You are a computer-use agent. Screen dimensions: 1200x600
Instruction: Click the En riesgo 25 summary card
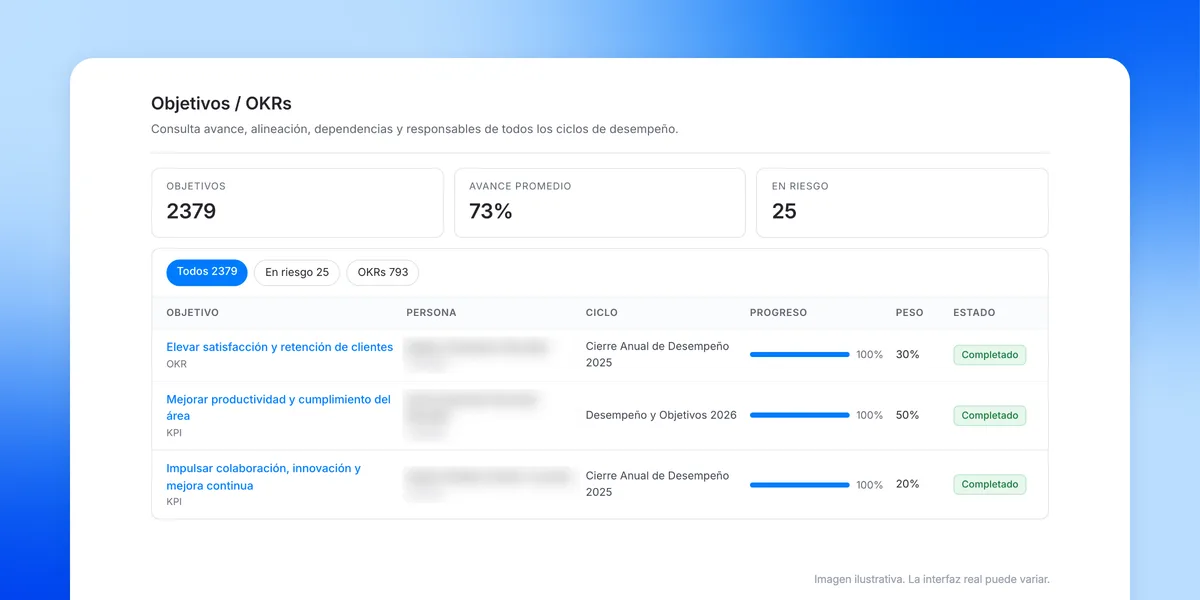[x=902, y=203]
